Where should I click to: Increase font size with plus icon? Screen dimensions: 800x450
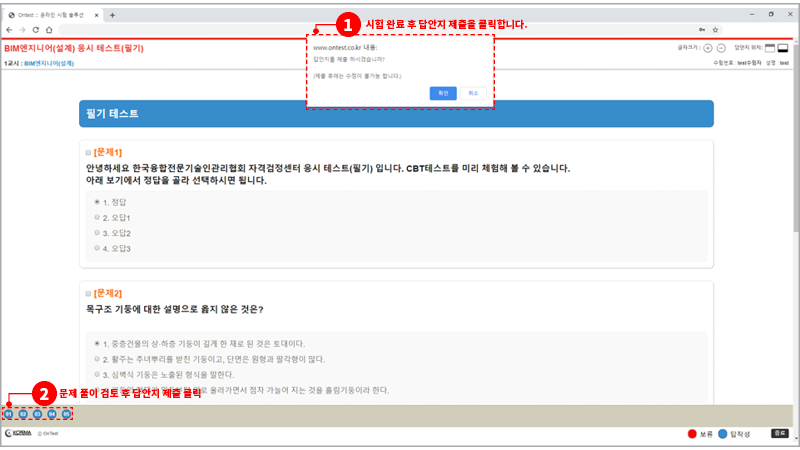708,48
